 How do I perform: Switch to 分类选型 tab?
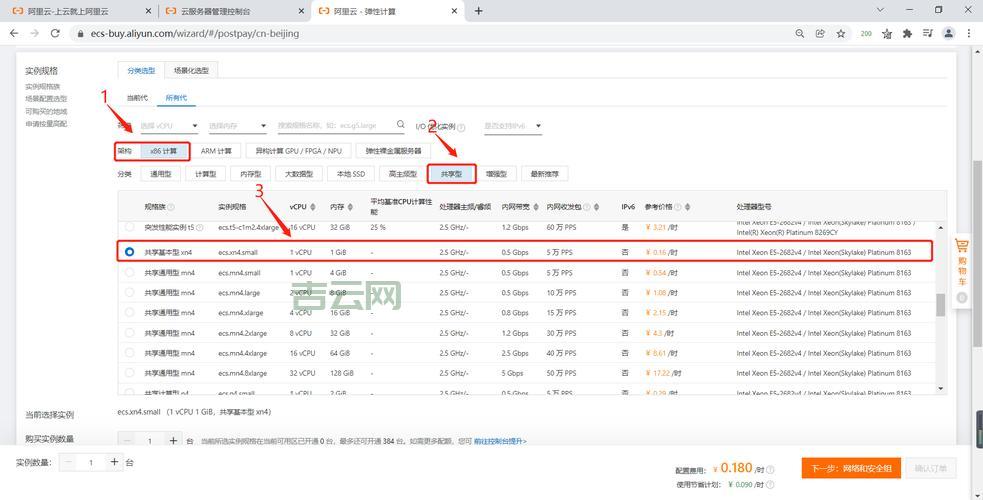(141, 71)
